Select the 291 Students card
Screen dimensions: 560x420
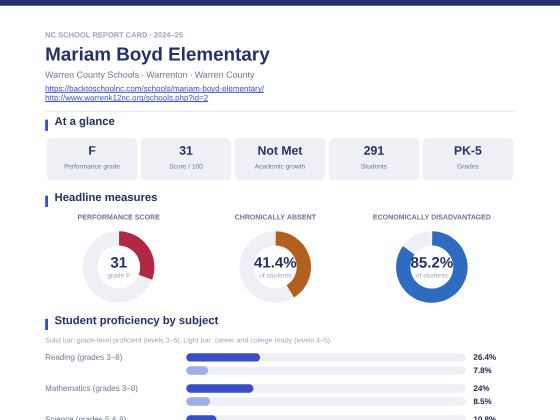coord(374,159)
